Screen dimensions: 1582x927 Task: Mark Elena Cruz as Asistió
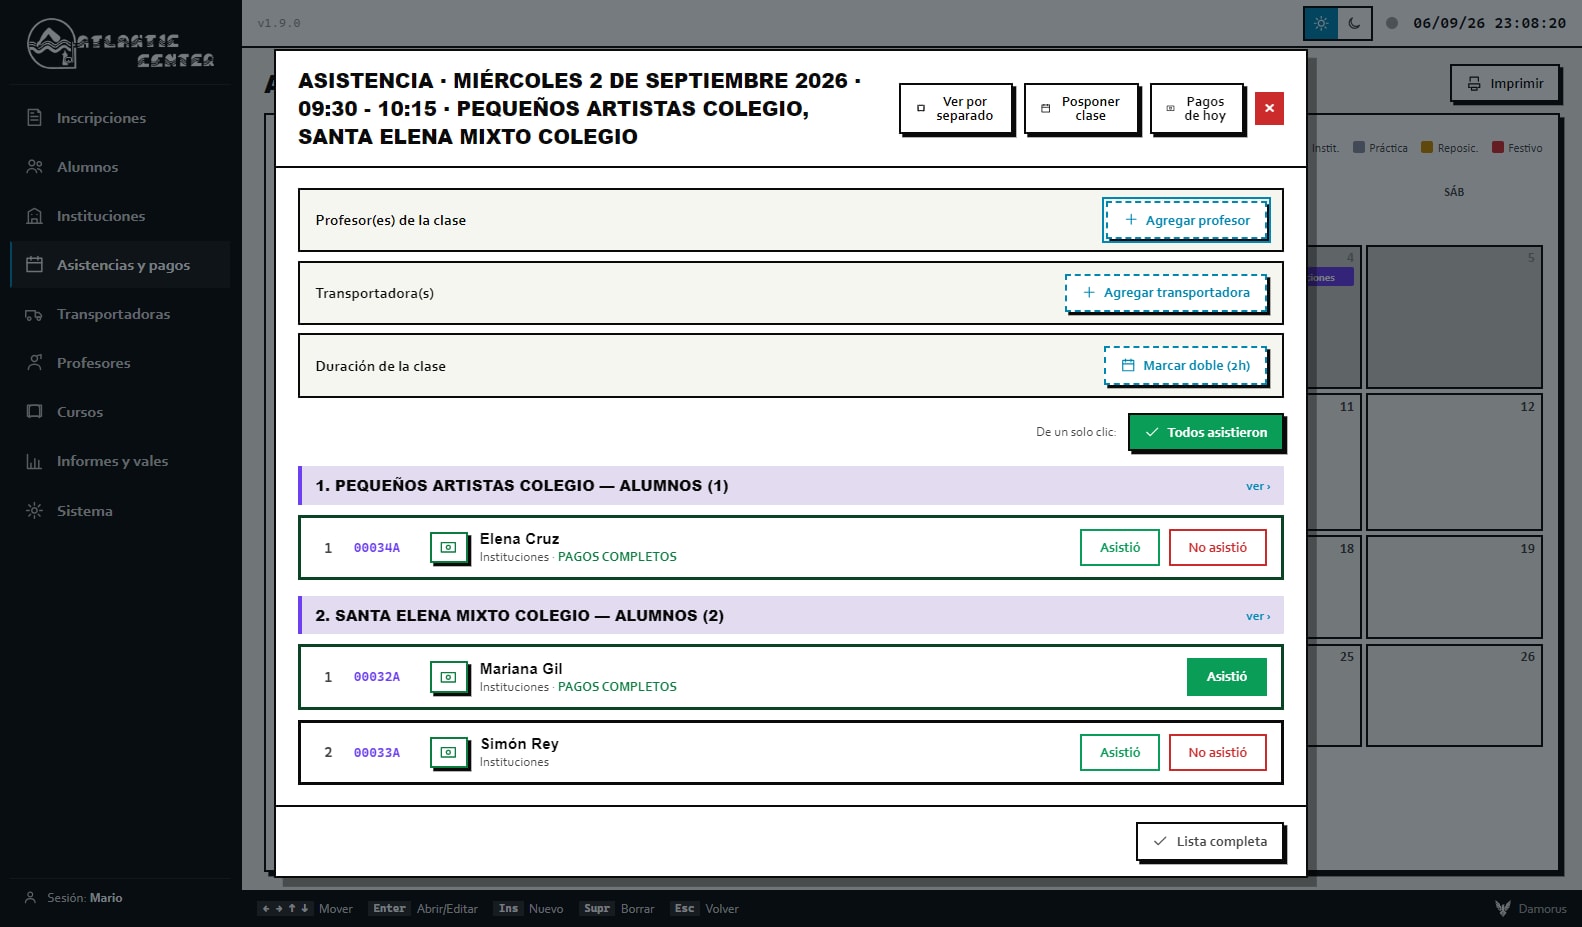1120,547
